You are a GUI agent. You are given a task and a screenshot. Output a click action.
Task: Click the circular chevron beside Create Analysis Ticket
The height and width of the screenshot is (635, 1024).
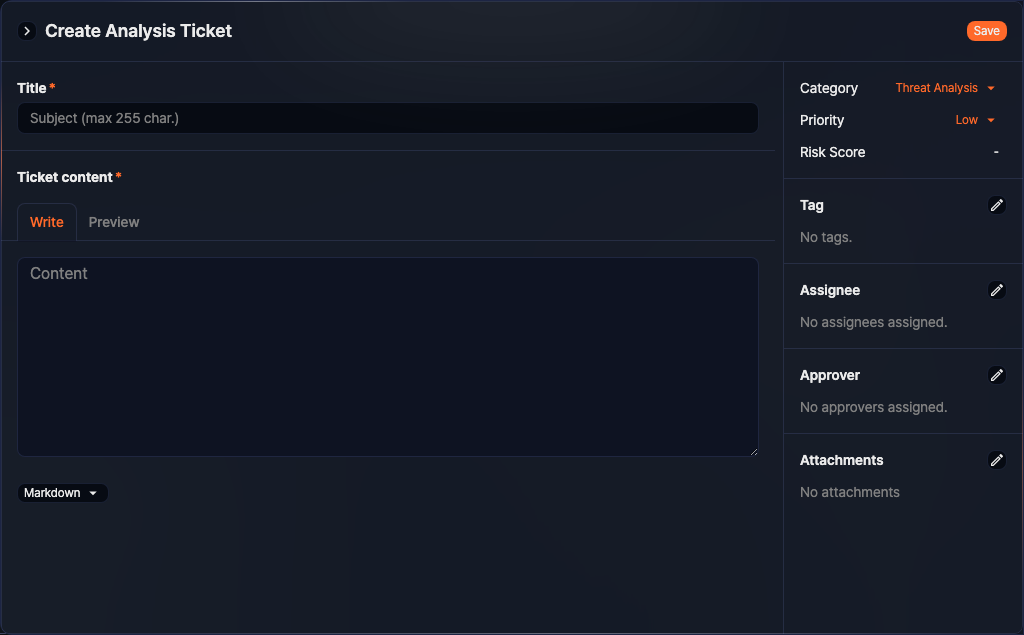pos(26,31)
